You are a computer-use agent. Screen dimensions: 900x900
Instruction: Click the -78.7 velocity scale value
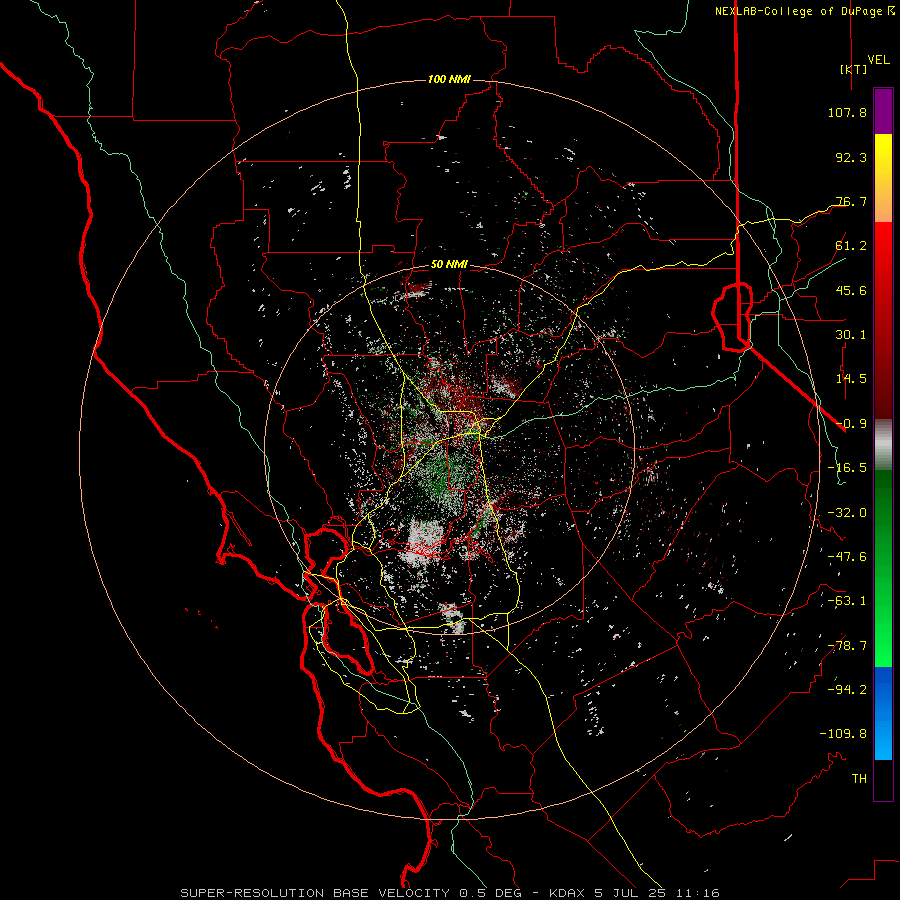click(x=847, y=646)
